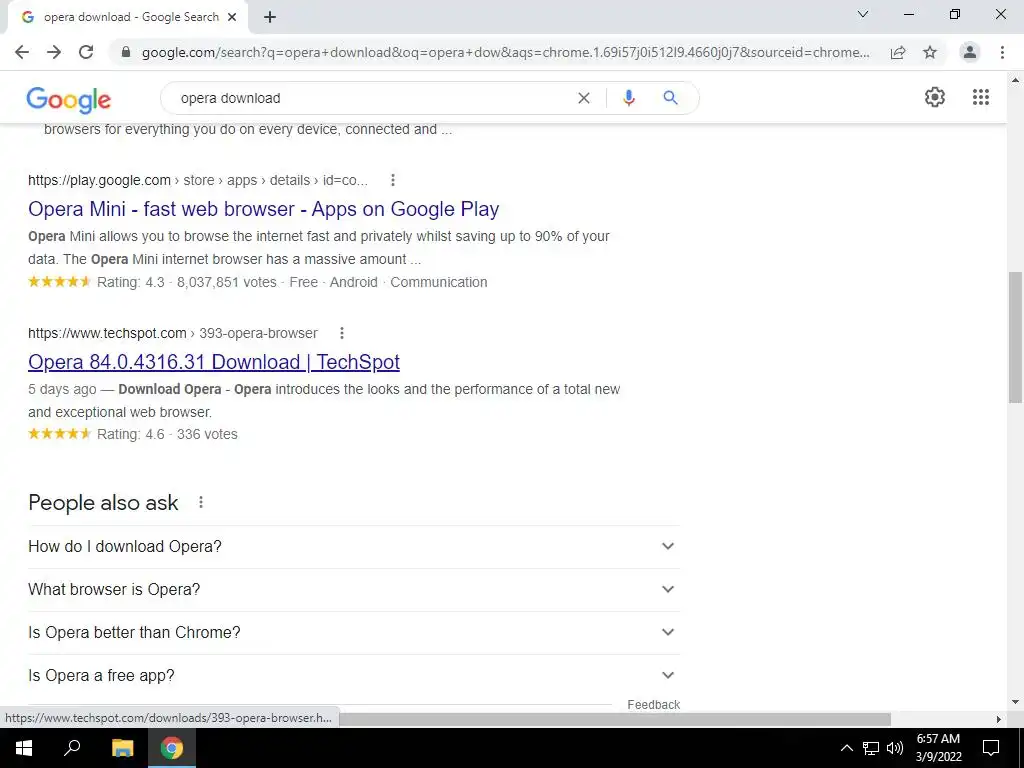Click scroll-right arrow of horizontal scrollbar

998,719
